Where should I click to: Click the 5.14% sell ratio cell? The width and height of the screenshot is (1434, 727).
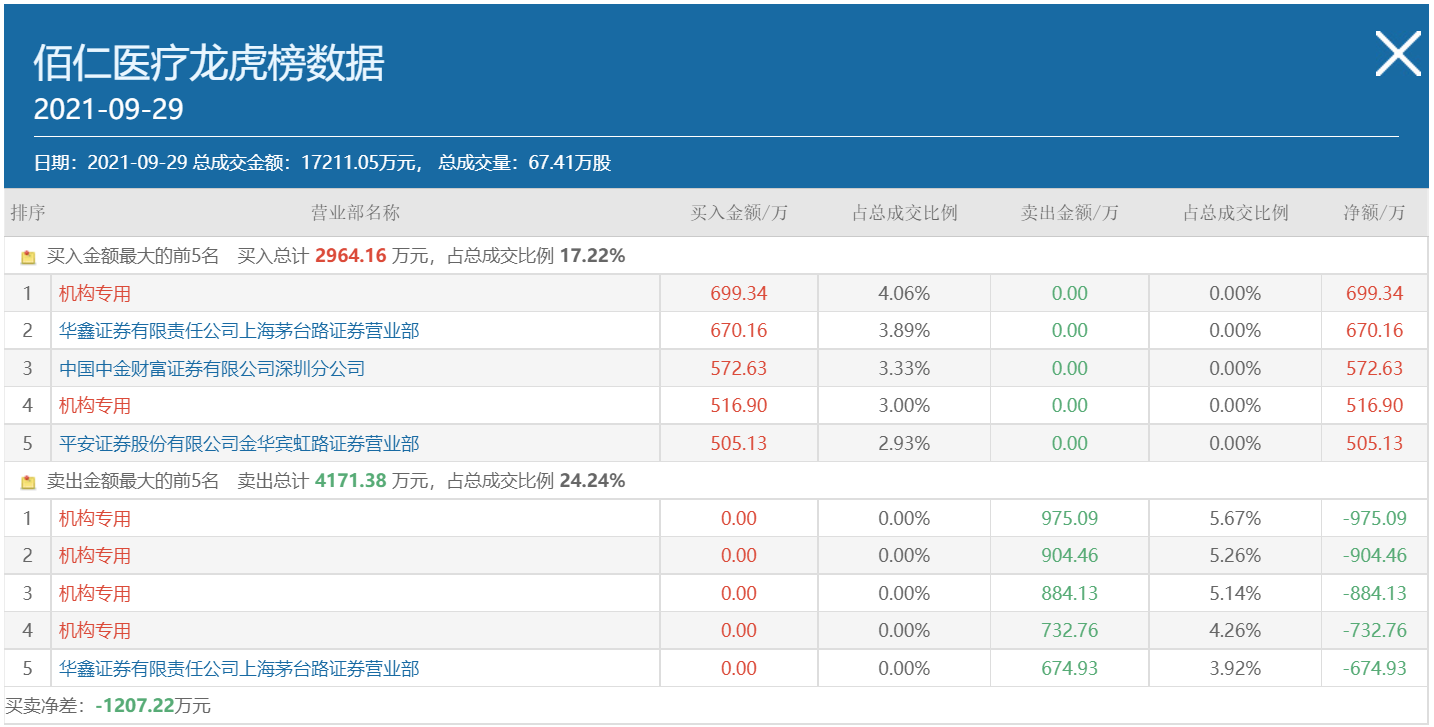pyautogui.click(x=1235, y=594)
